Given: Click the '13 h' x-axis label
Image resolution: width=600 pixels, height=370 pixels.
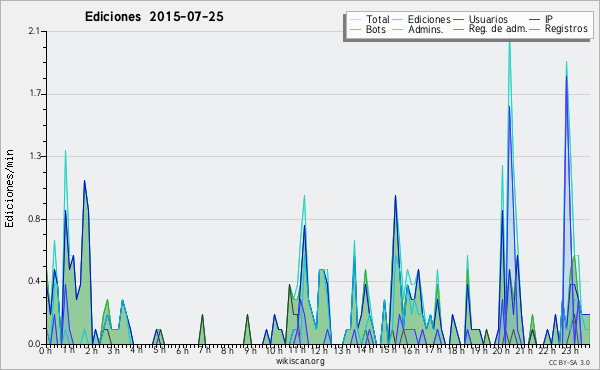Looking at the screenshot, I should (x=342, y=350).
